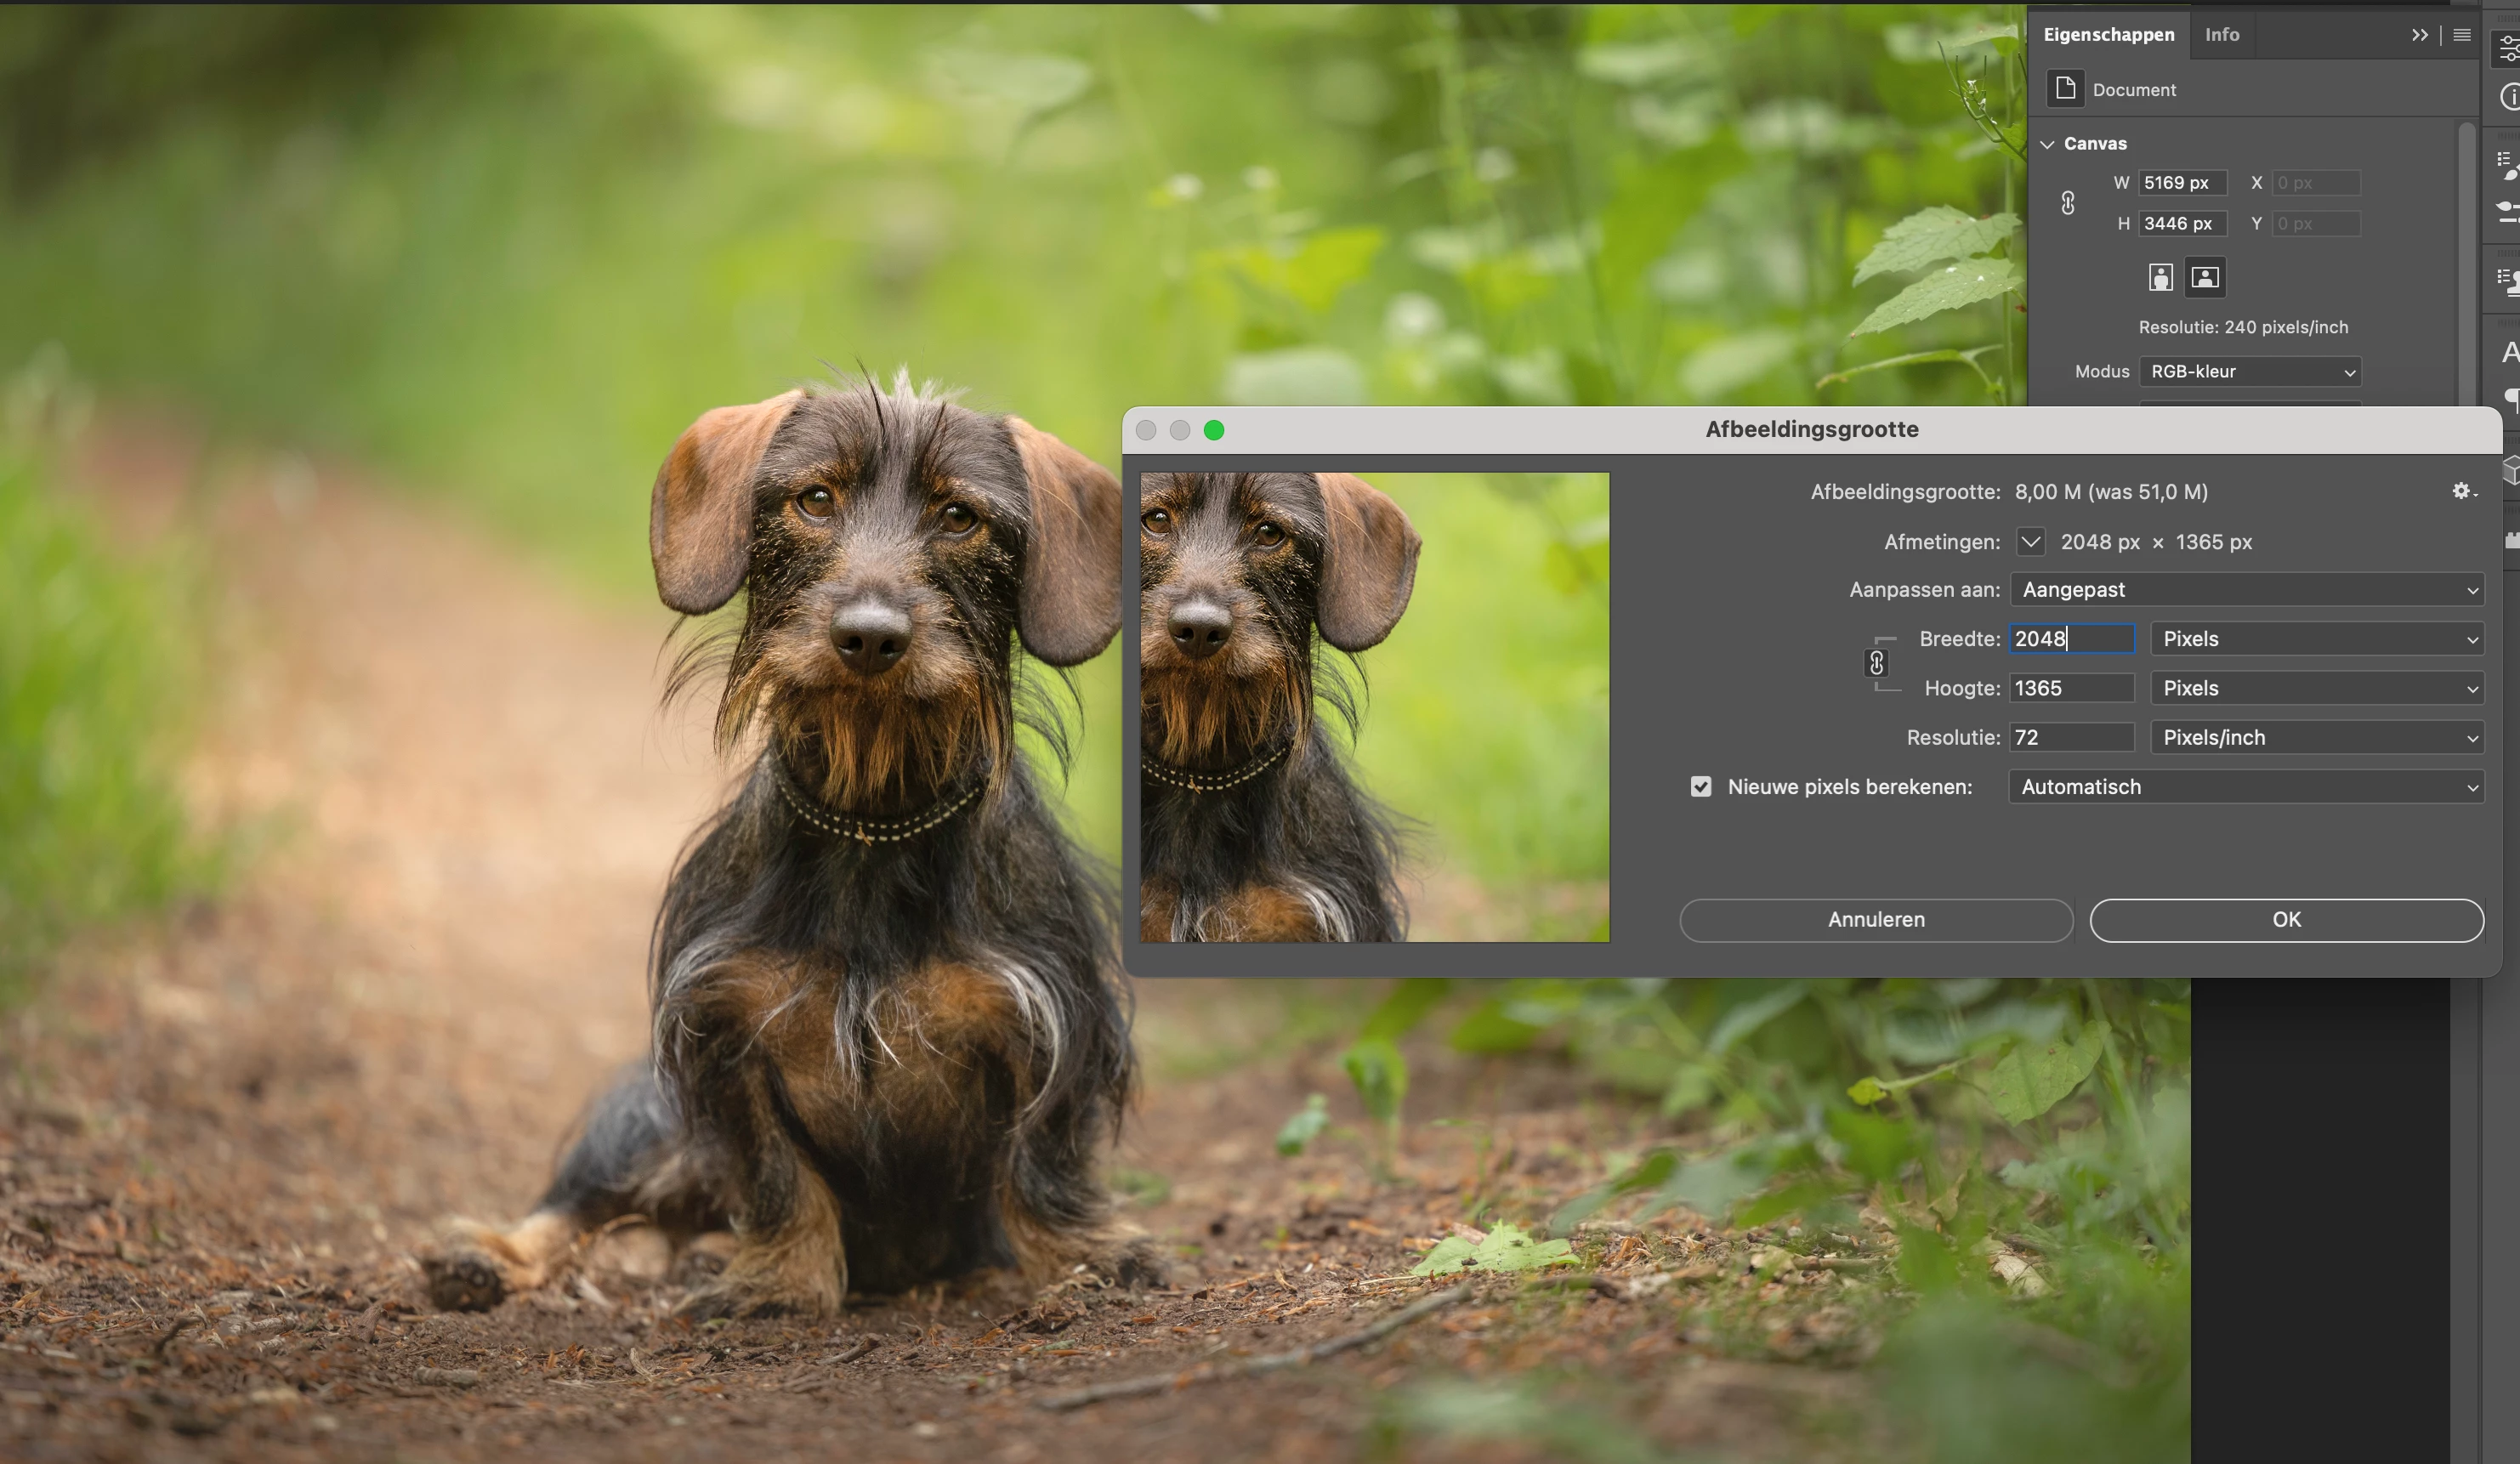
Task: Open the Automatisch resampling method dropdown
Action: tap(2246, 787)
